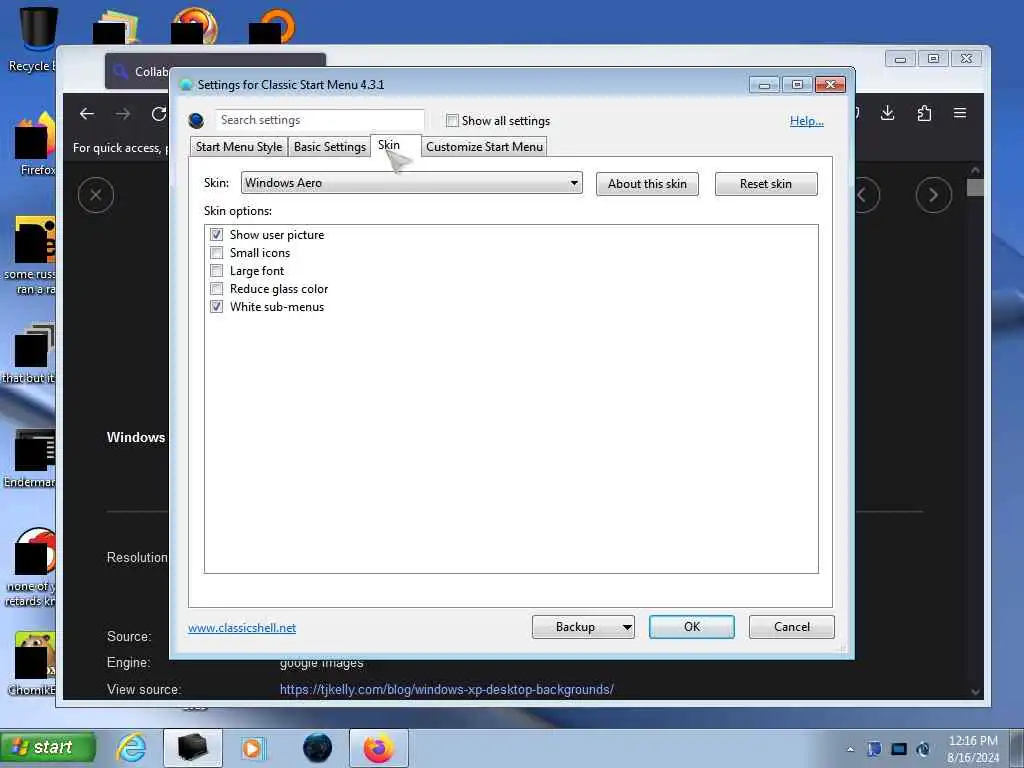The image size is (1024, 768).
Task: Confirm settings with the OK button
Action: [692, 627]
